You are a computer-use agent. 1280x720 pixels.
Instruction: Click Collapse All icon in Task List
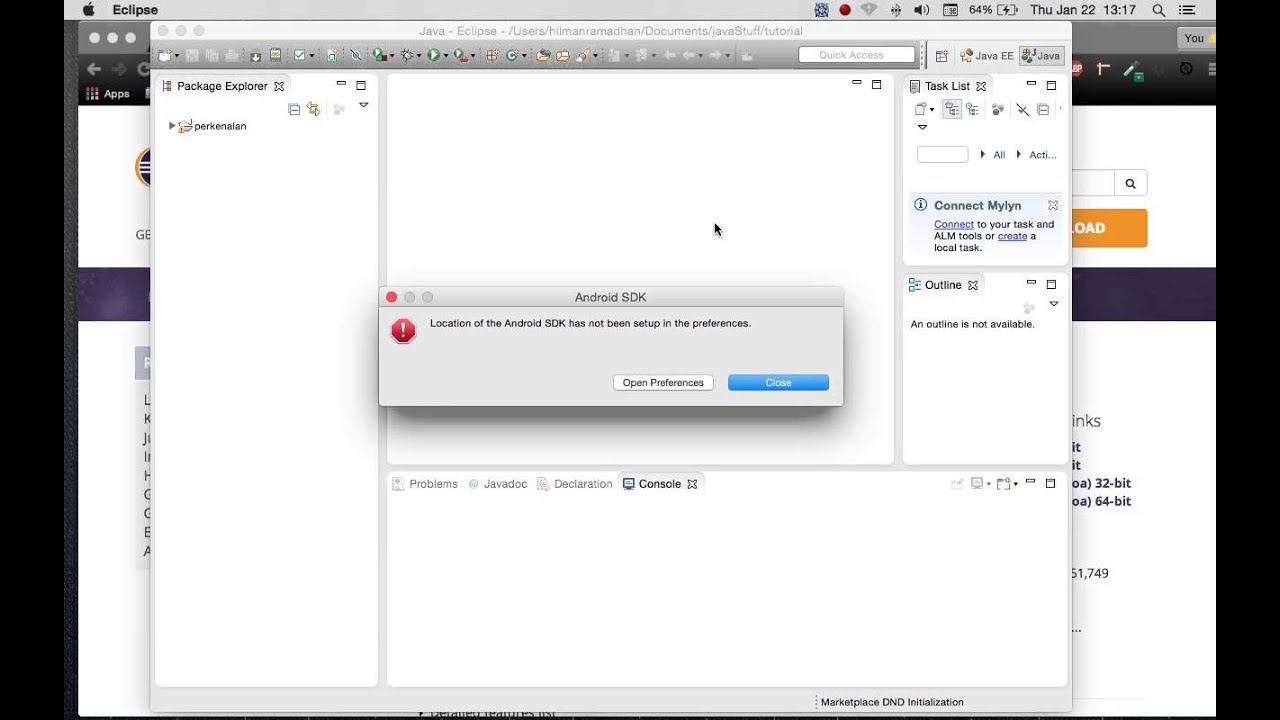tap(1043, 110)
